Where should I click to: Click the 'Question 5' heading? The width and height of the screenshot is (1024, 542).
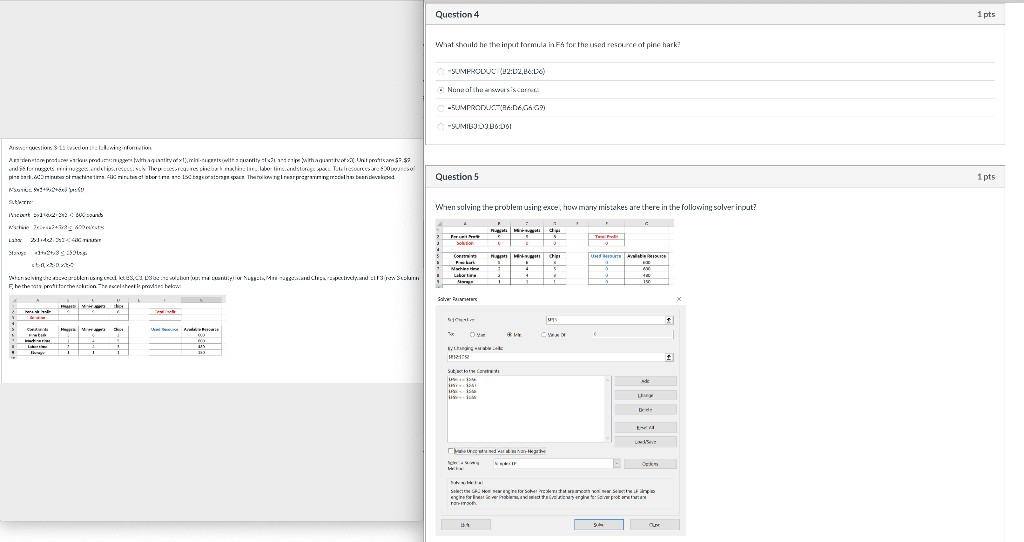pos(457,176)
